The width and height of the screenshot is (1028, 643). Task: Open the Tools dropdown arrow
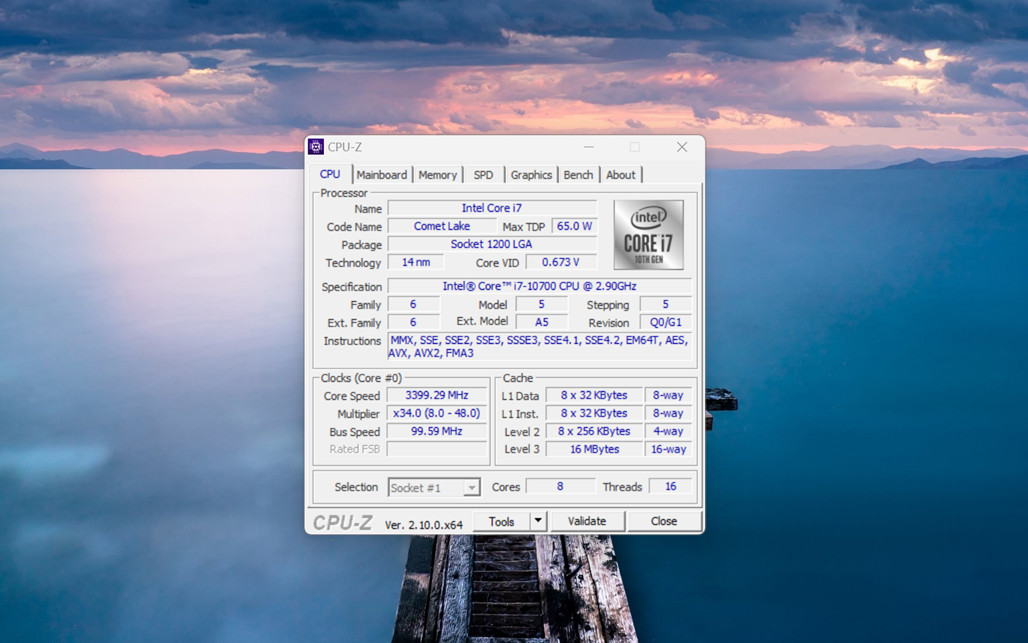(x=538, y=521)
